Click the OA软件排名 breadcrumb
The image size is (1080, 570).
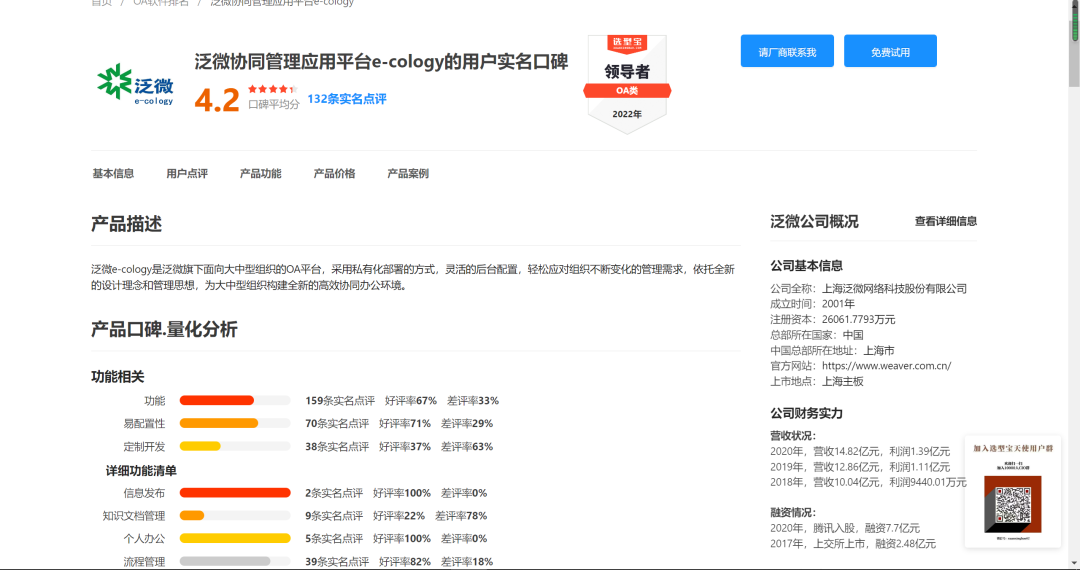coord(160,3)
